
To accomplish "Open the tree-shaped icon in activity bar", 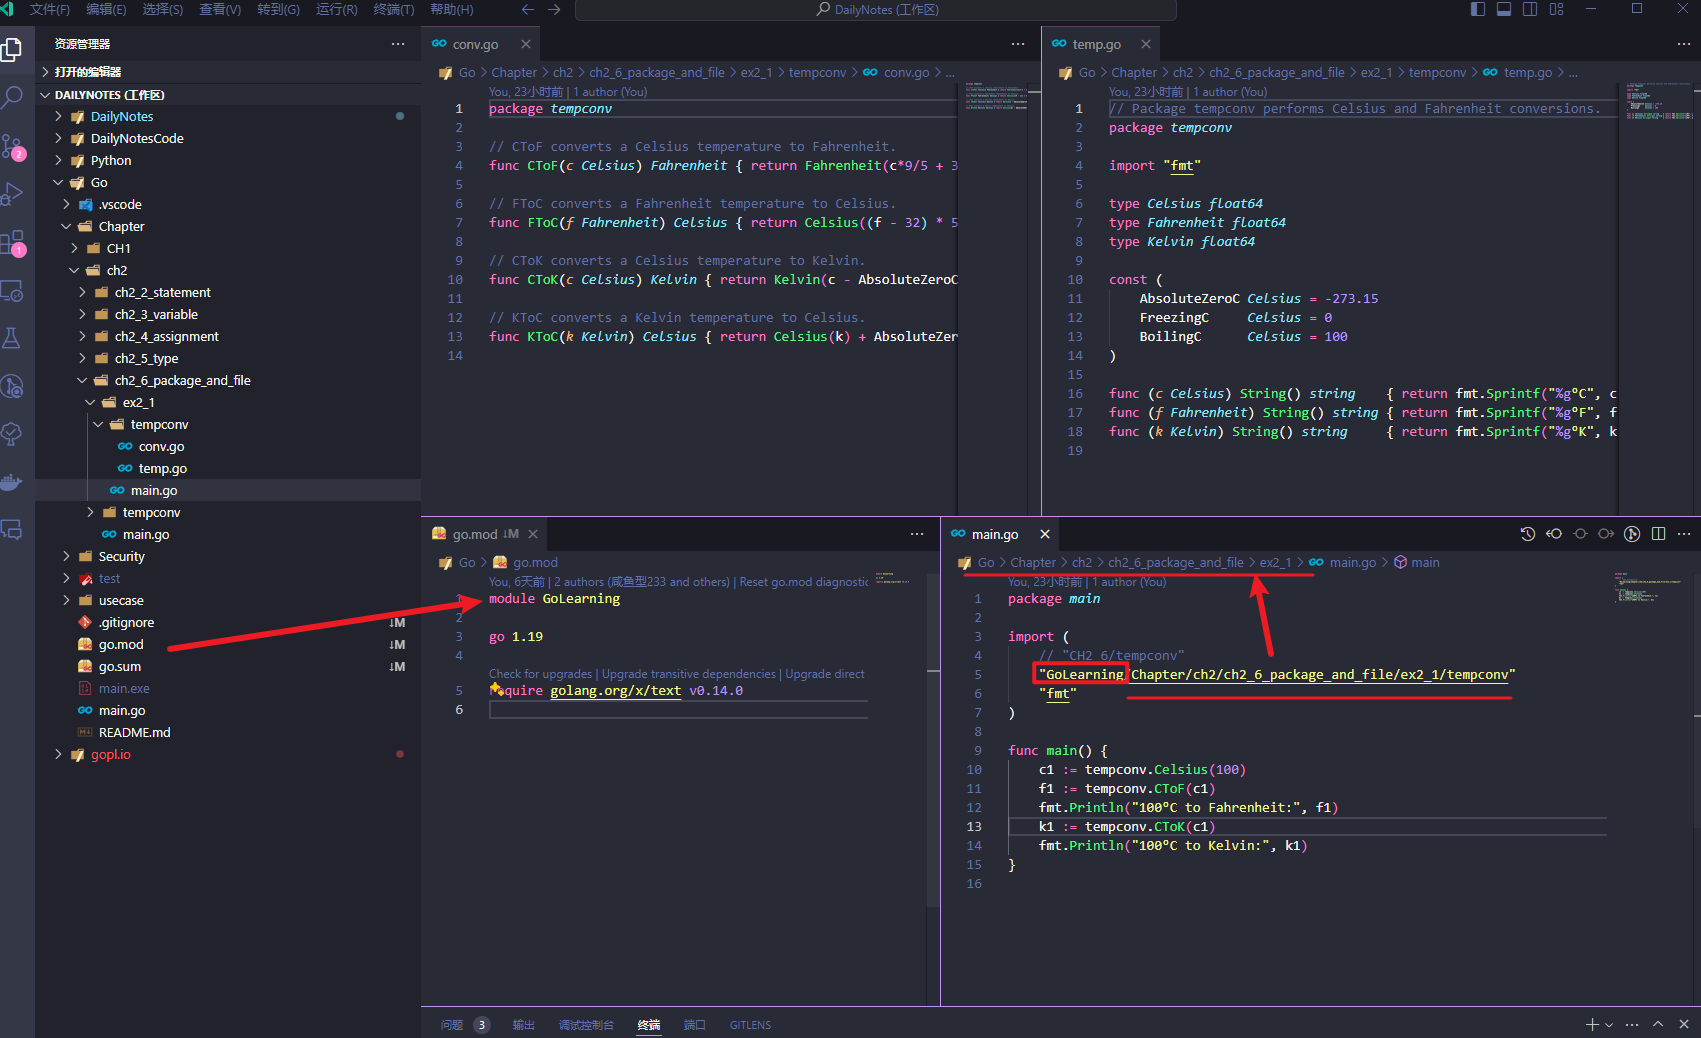I will 11,434.
